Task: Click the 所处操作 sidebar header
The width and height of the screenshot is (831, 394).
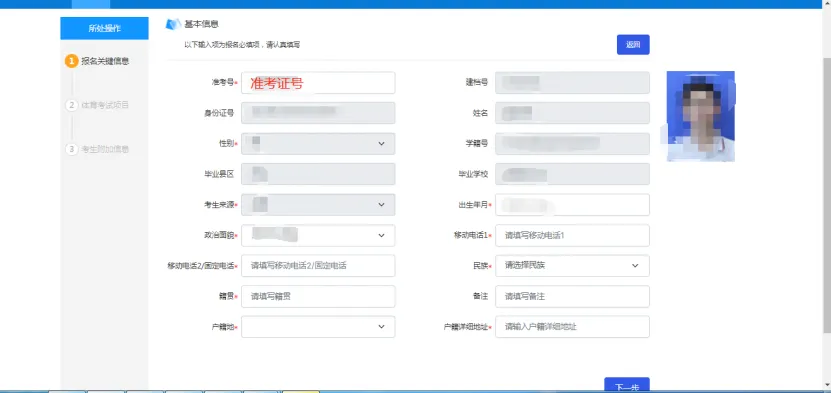Action: [x=104, y=28]
